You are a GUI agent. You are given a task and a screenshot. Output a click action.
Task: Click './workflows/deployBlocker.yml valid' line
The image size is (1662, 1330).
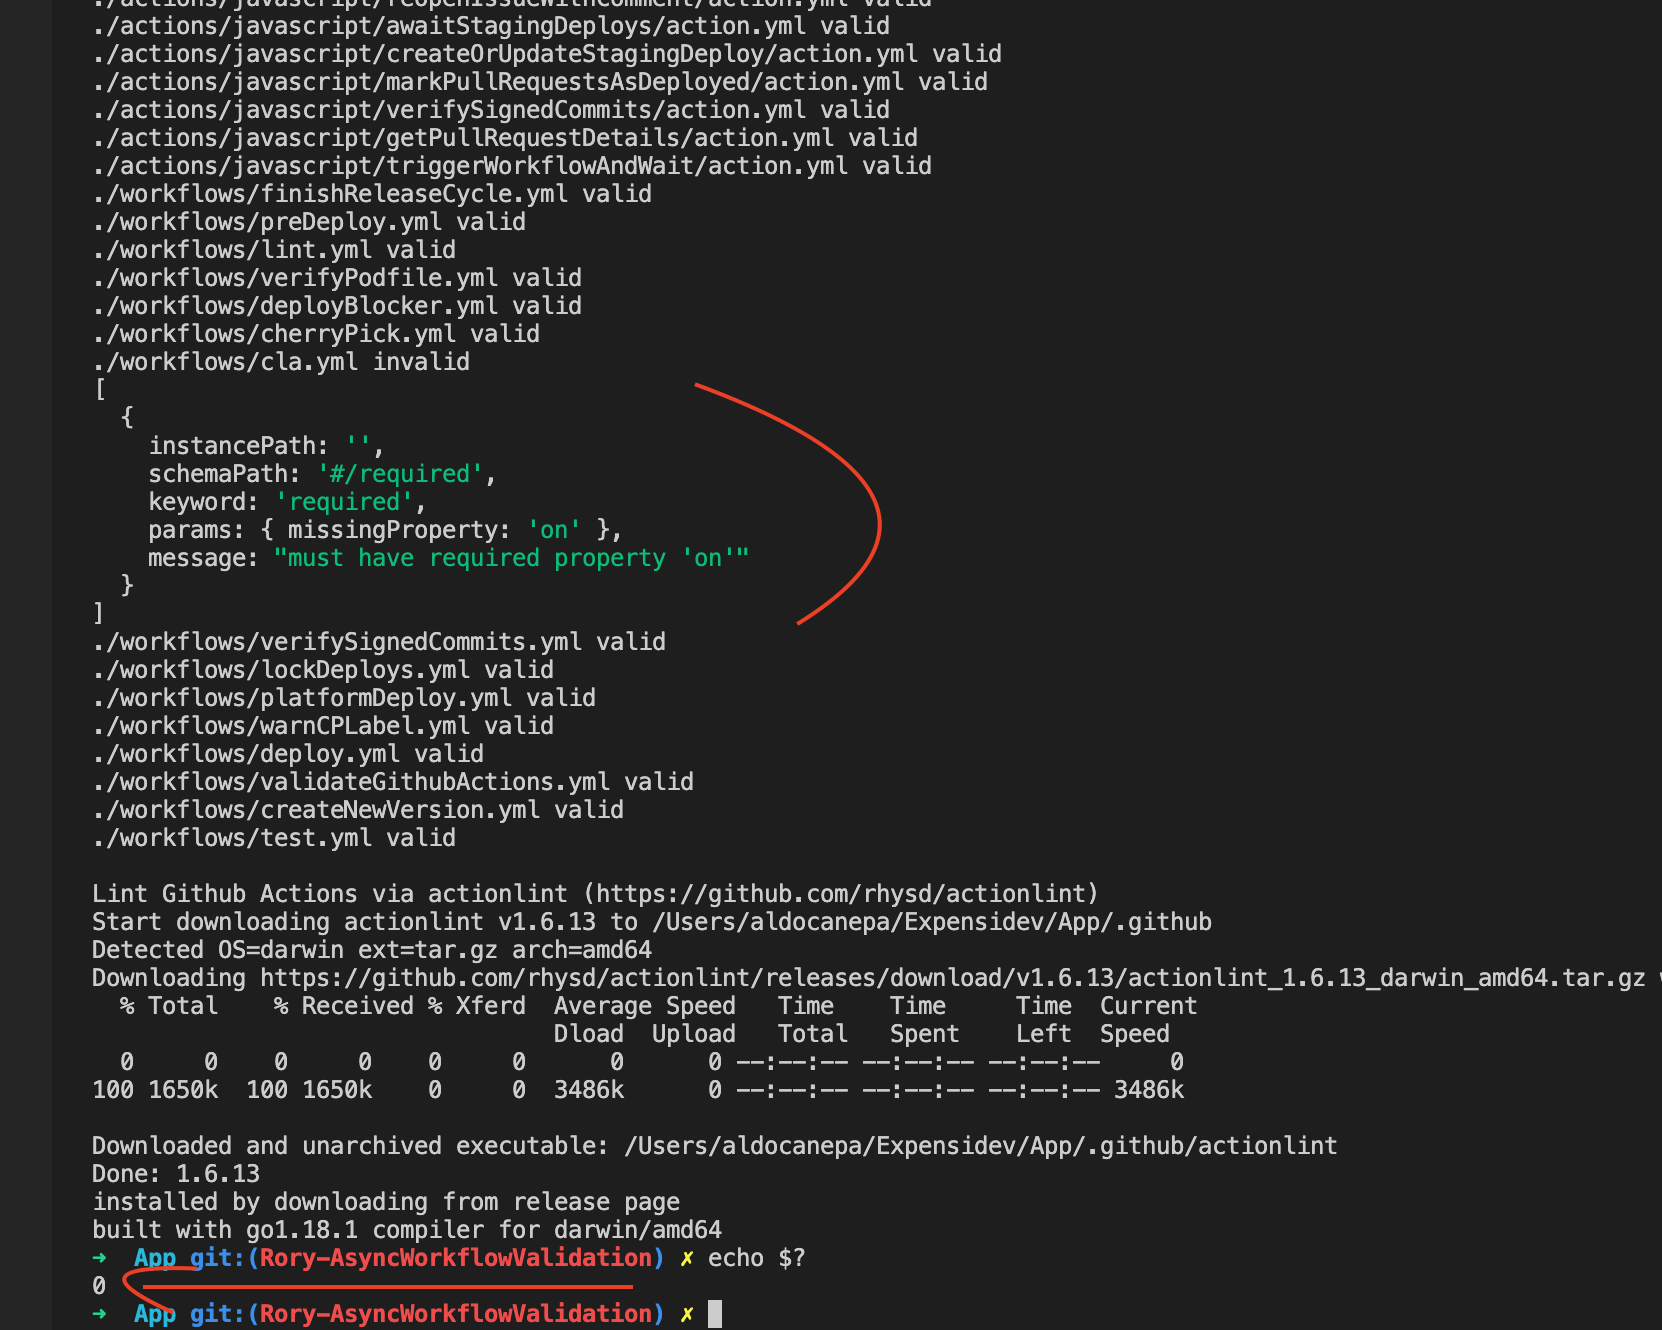[337, 306]
